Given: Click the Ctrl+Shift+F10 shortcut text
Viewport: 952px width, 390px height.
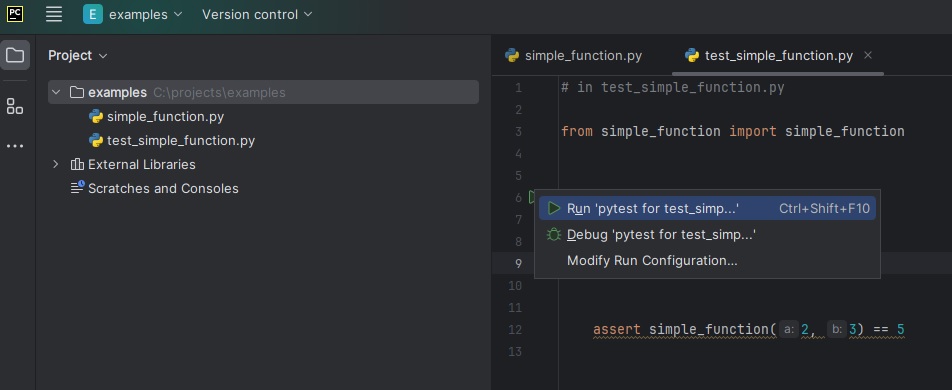Looking at the screenshot, I should pos(824,208).
